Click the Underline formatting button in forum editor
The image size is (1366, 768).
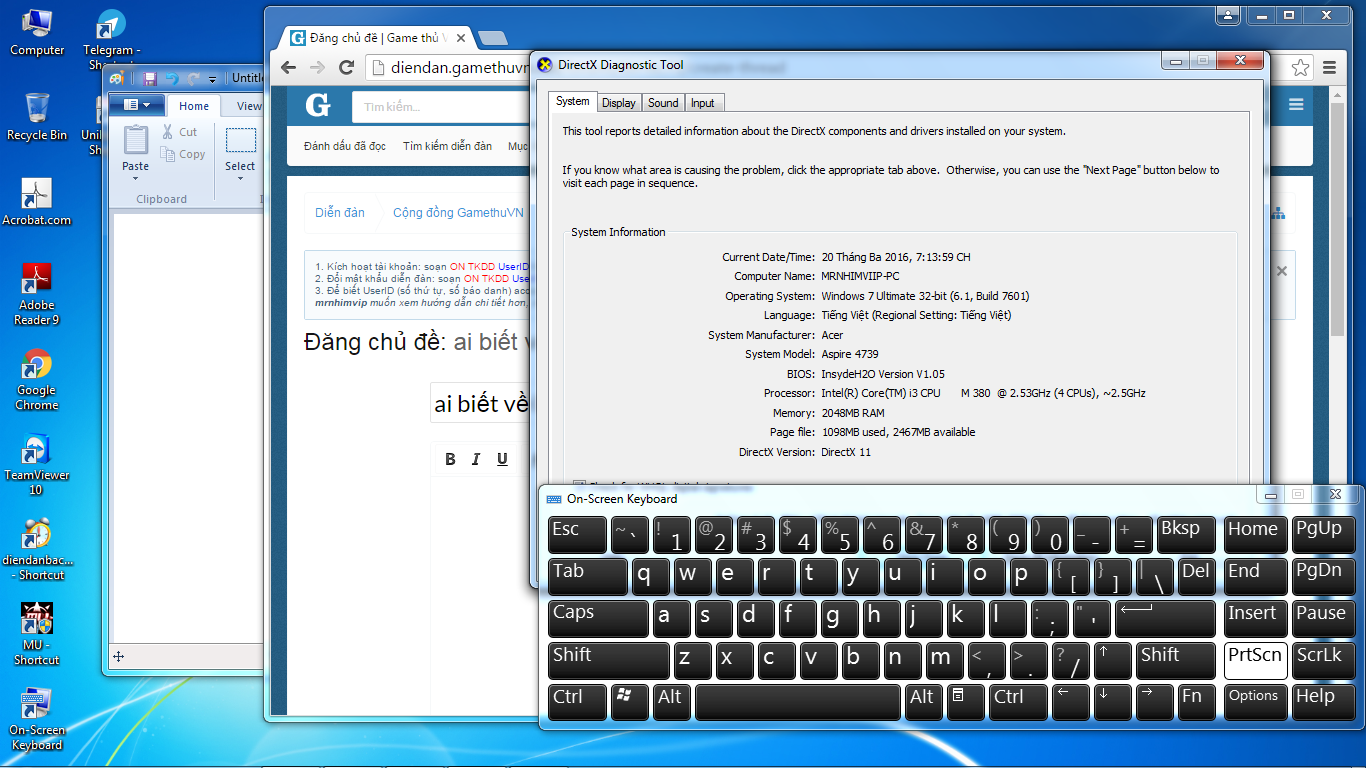click(502, 459)
